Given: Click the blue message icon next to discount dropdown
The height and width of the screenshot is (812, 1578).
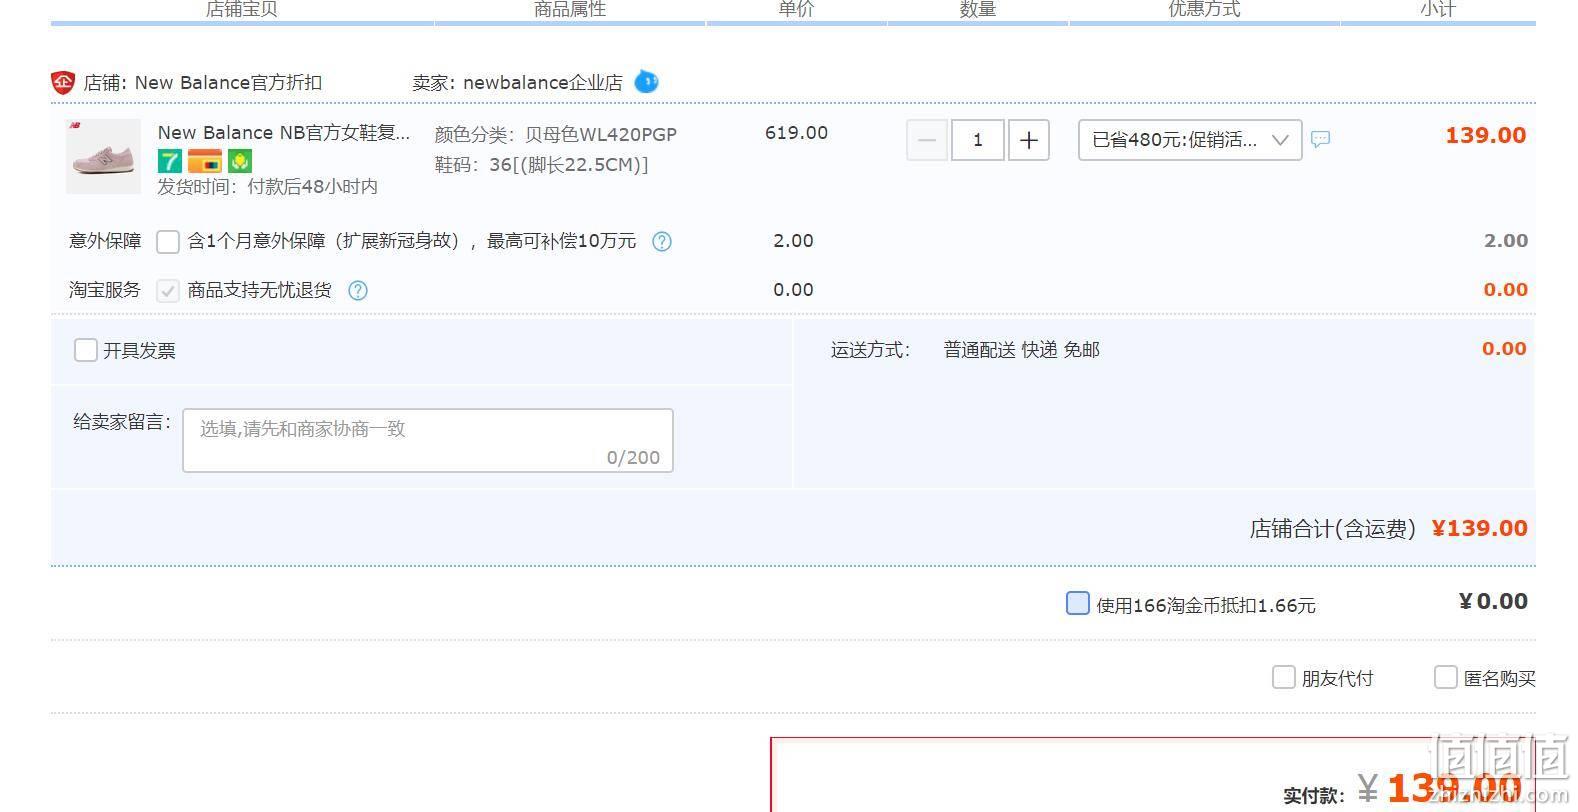Looking at the screenshot, I should click(x=1320, y=139).
